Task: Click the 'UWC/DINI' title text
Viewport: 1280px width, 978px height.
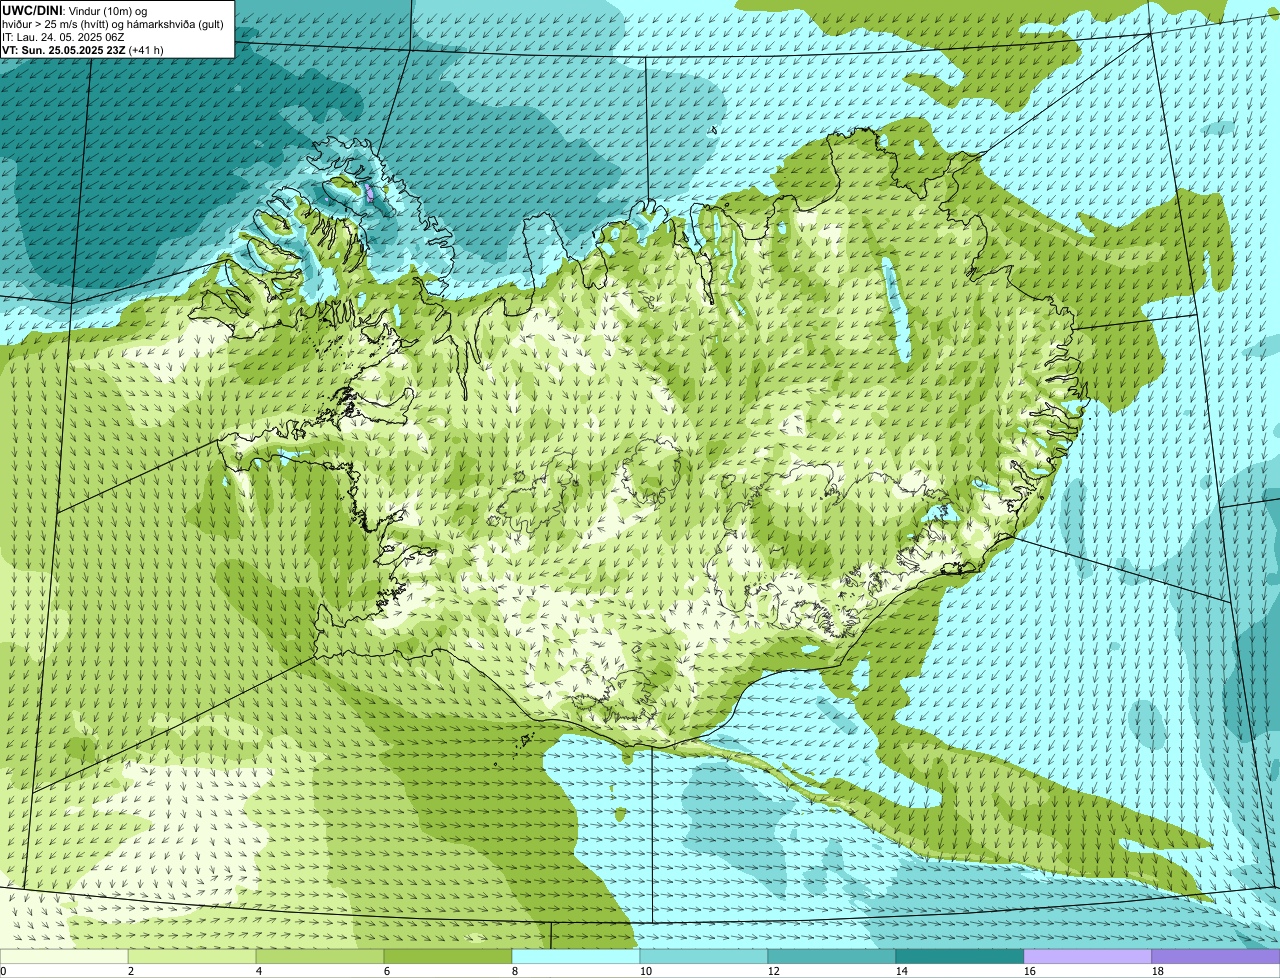Action: (x=32, y=10)
